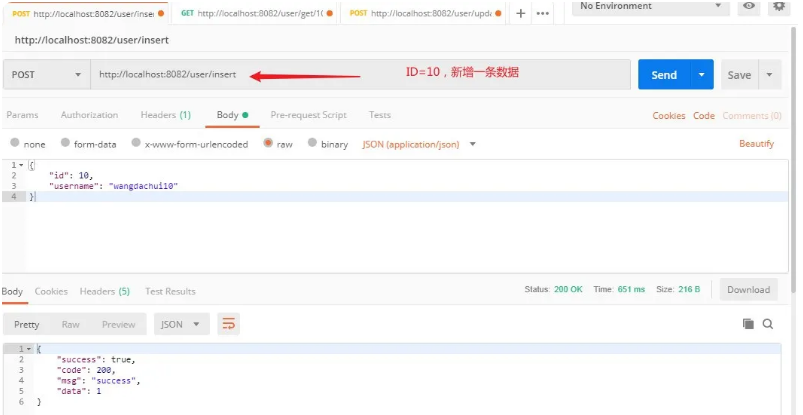Open the POST method dropdown
803x415 pixels.
pyautogui.click(x=47, y=75)
